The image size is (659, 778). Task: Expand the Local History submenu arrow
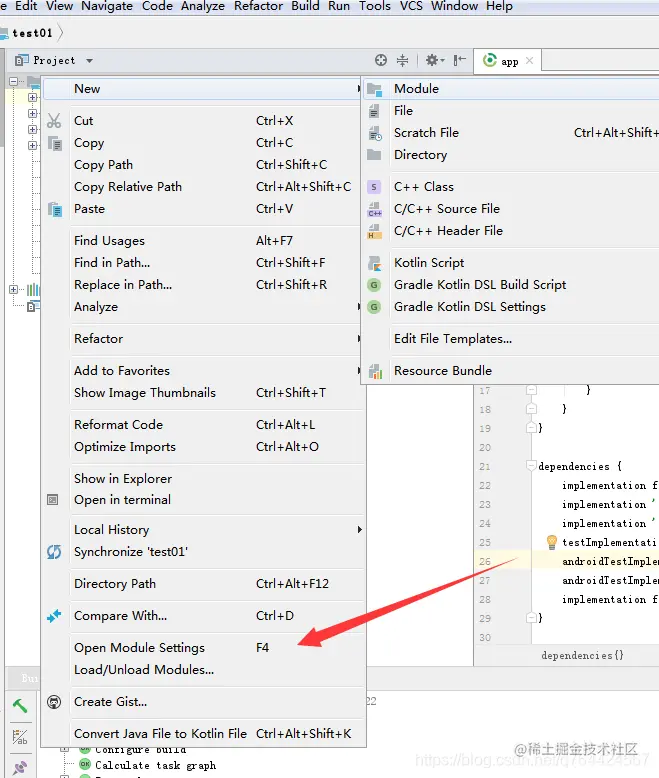pos(360,529)
